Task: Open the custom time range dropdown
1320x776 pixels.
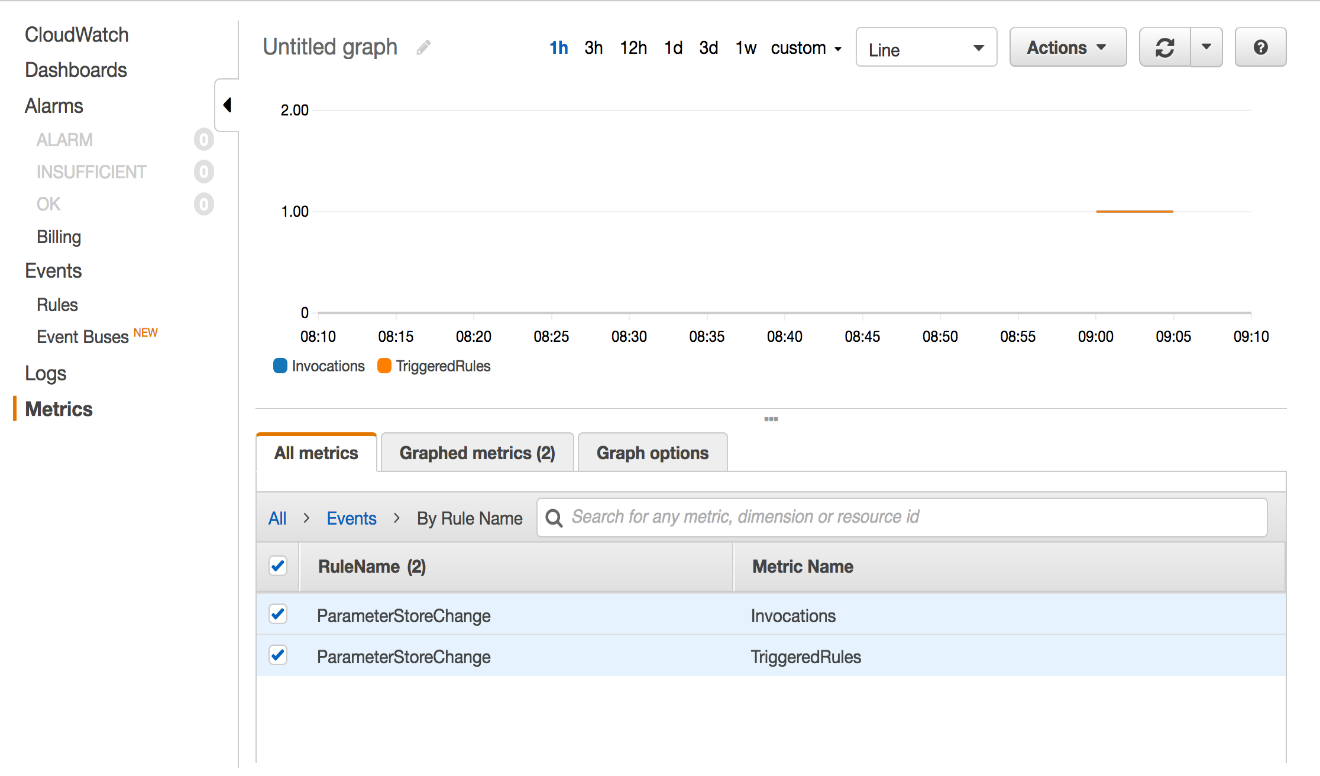Action: tap(806, 48)
